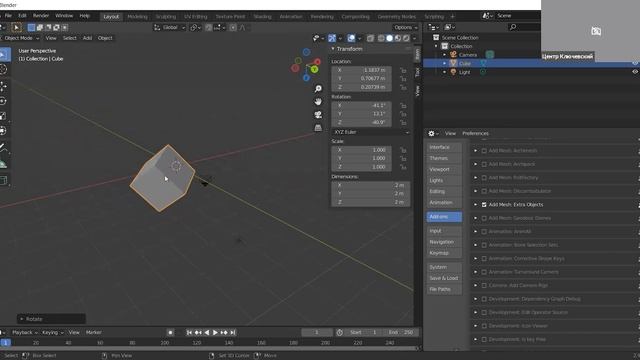The width and height of the screenshot is (640, 360).
Task: Click the lock icon beside Location X
Action: (403, 70)
